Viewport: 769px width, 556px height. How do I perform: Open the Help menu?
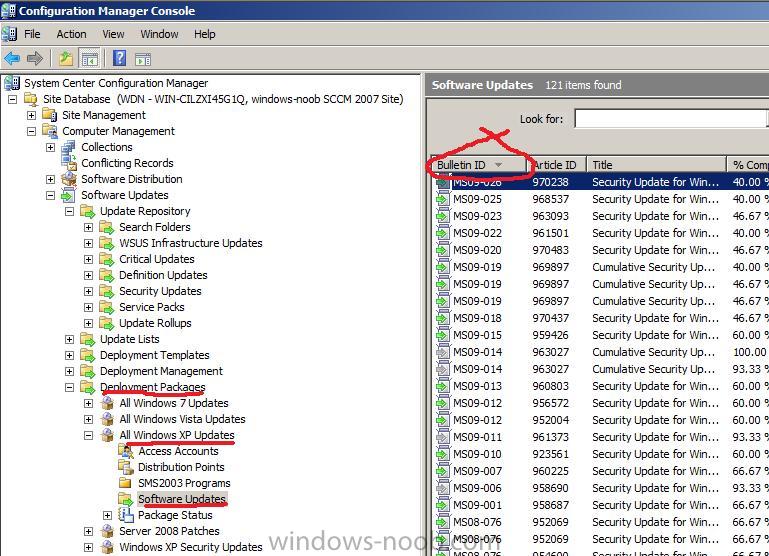[205, 34]
